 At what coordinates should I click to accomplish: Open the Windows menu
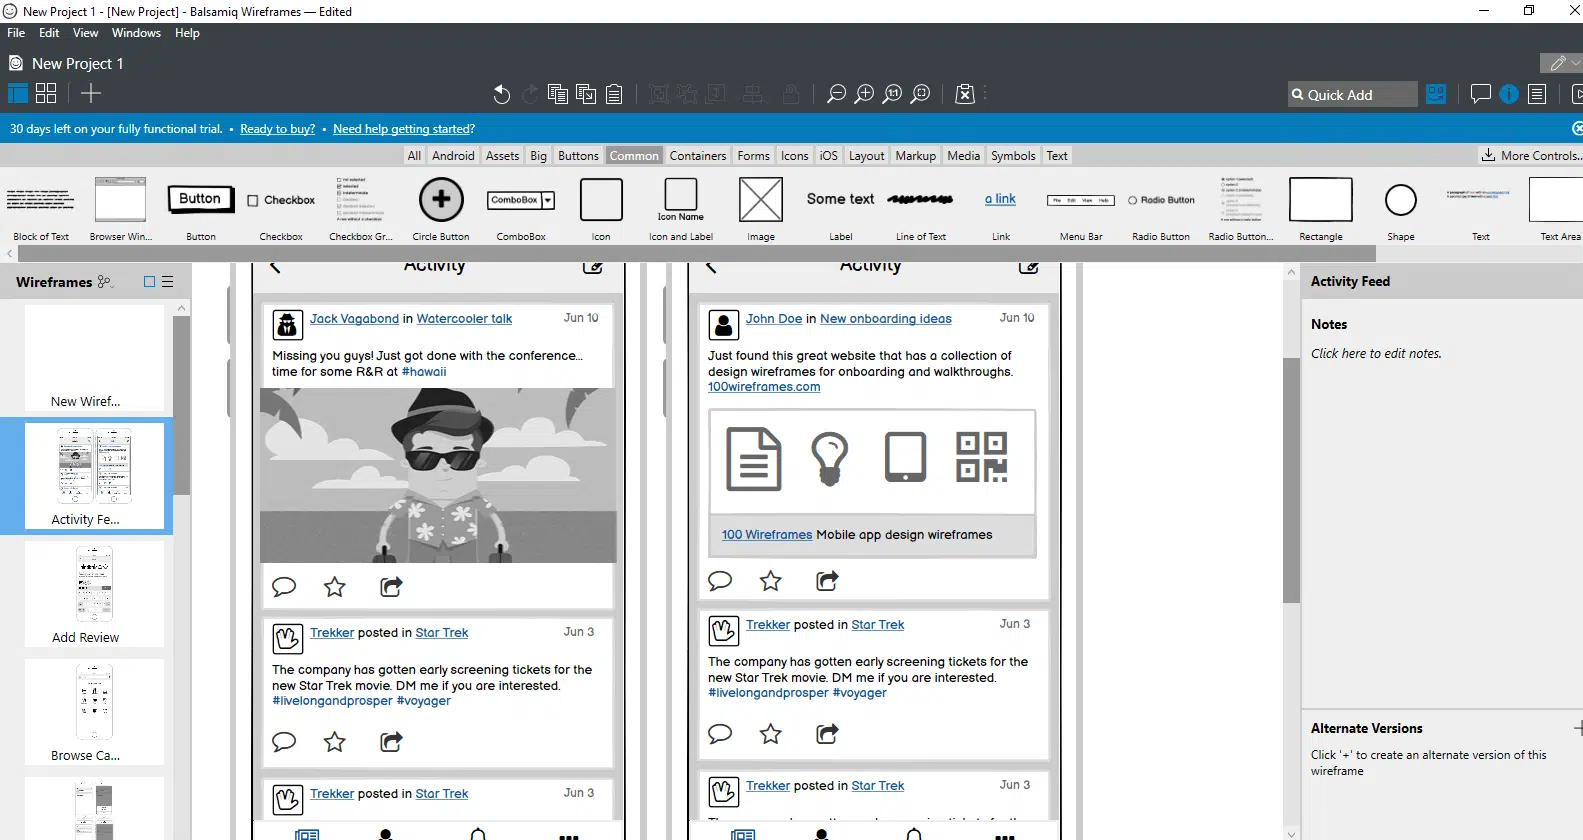click(x=136, y=33)
